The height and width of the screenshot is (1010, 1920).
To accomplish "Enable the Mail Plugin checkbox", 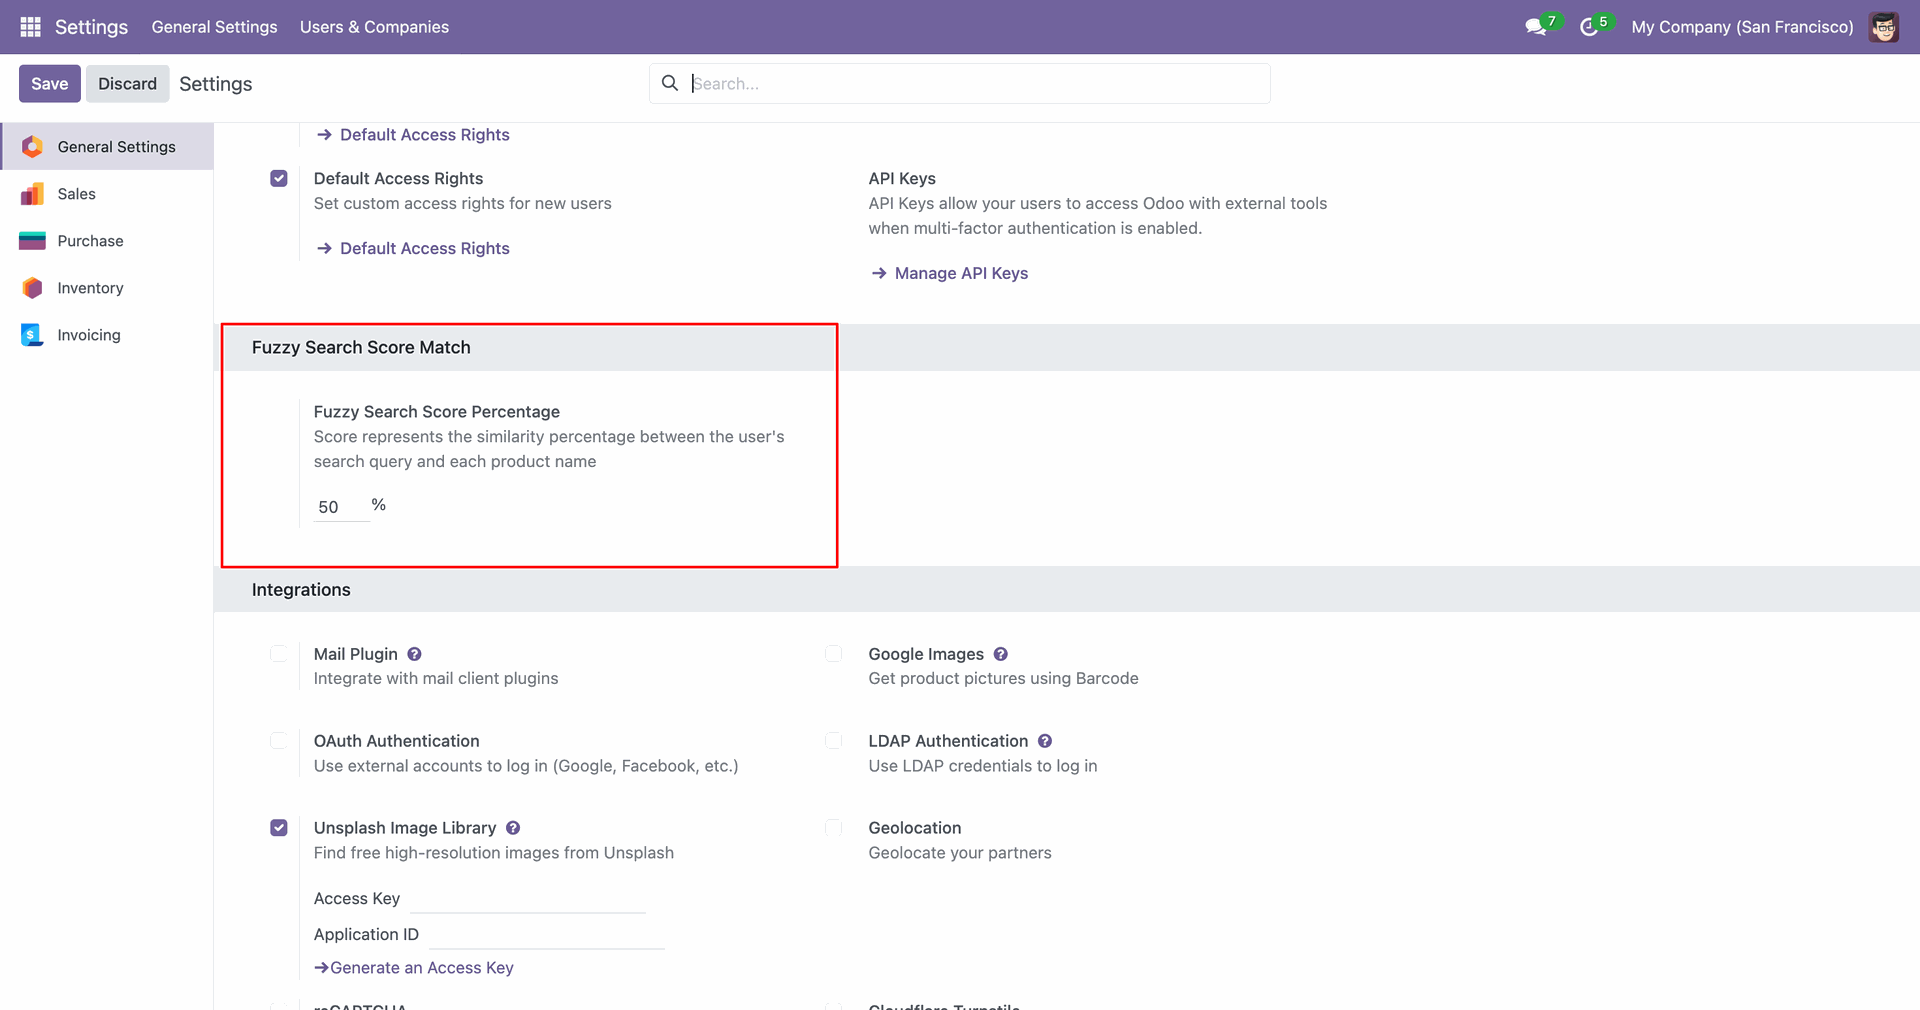I will point(279,654).
